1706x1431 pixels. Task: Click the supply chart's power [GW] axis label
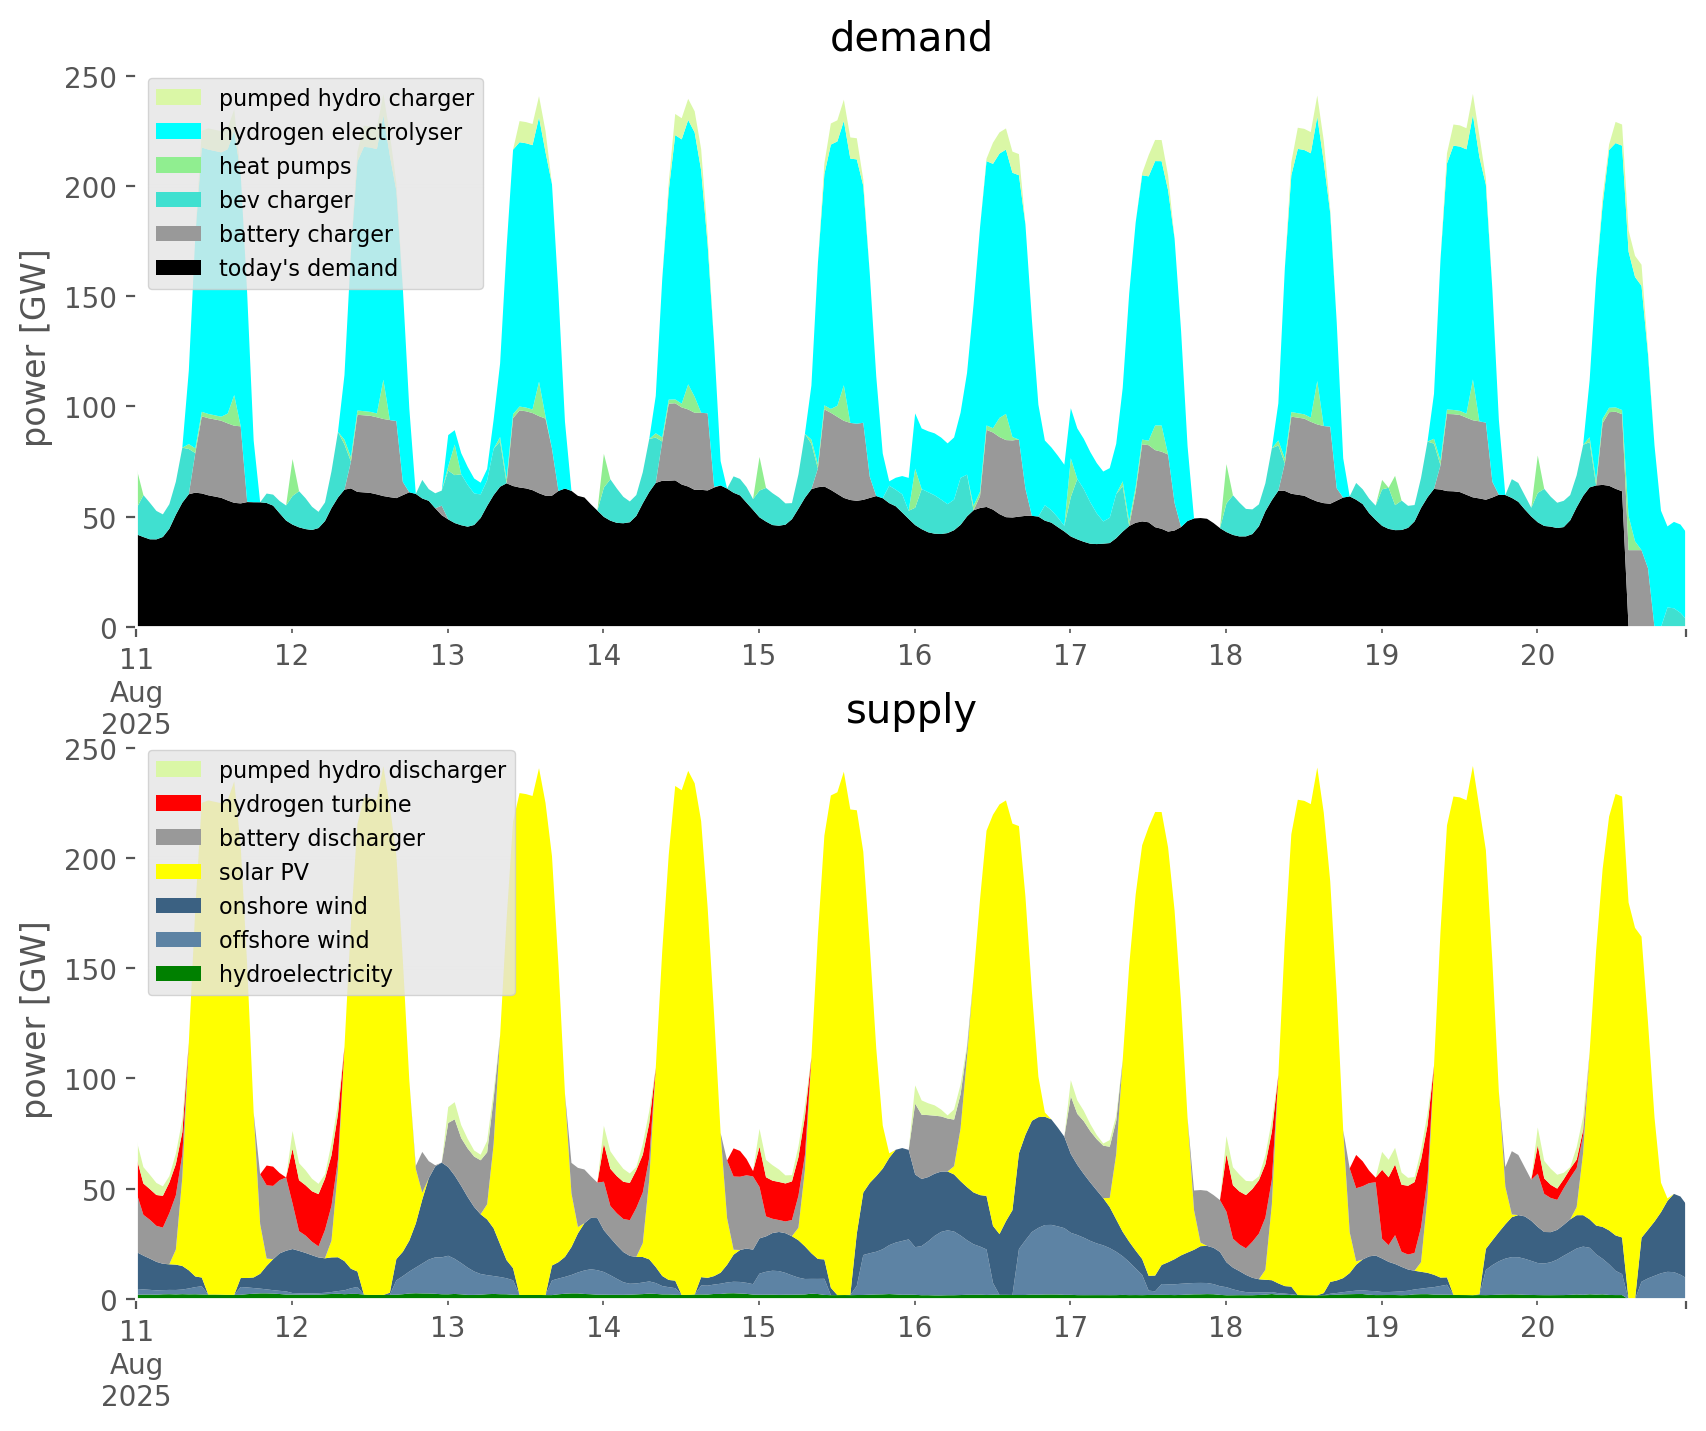[35, 1020]
